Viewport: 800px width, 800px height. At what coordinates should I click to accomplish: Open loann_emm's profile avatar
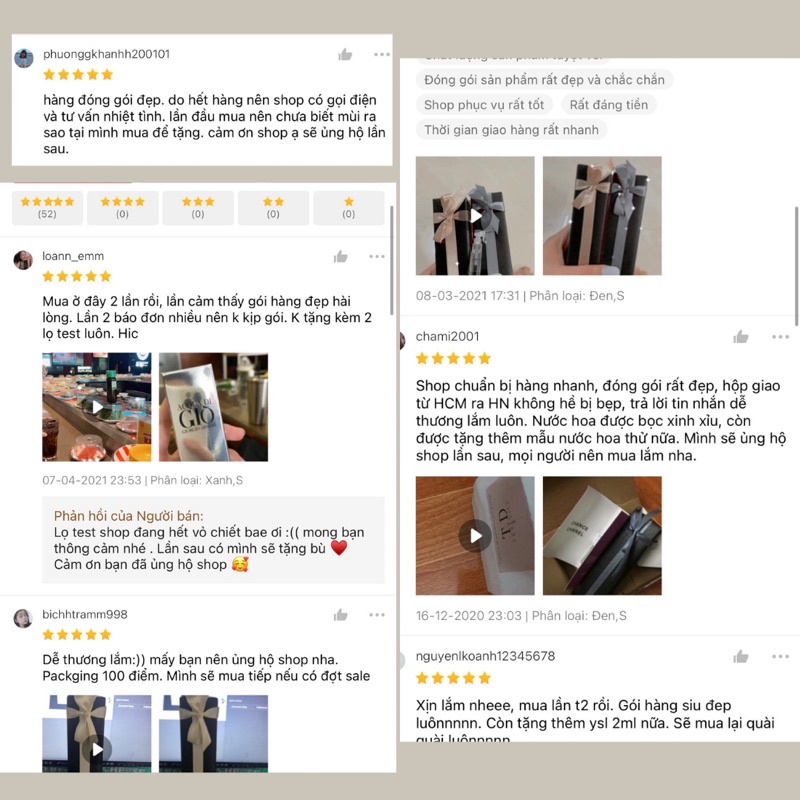pos(23,260)
